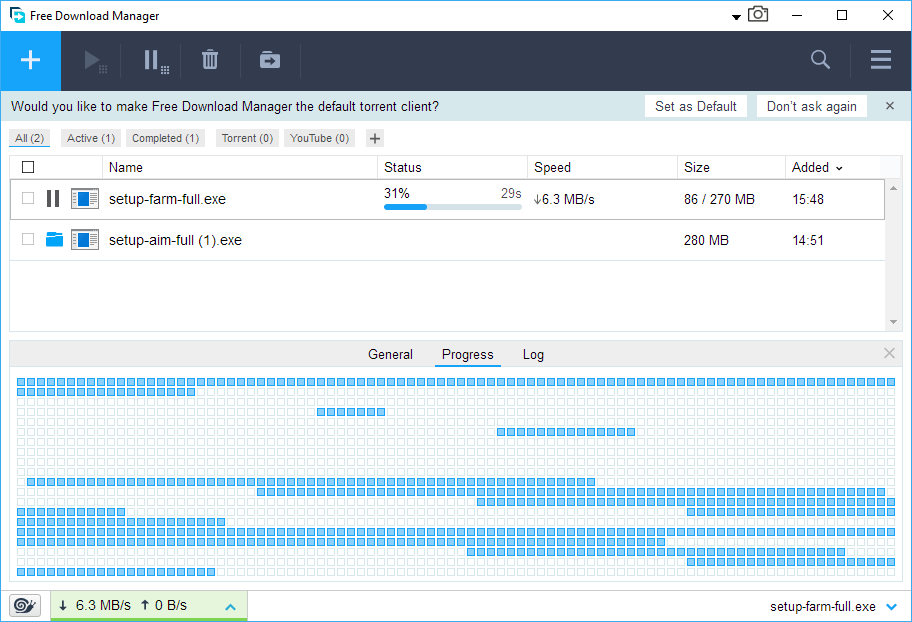This screenshot has width=912, height=622.
Task: Toggle snail mode speed limiter
Action: pyautogui.click(x=25, y=606)
